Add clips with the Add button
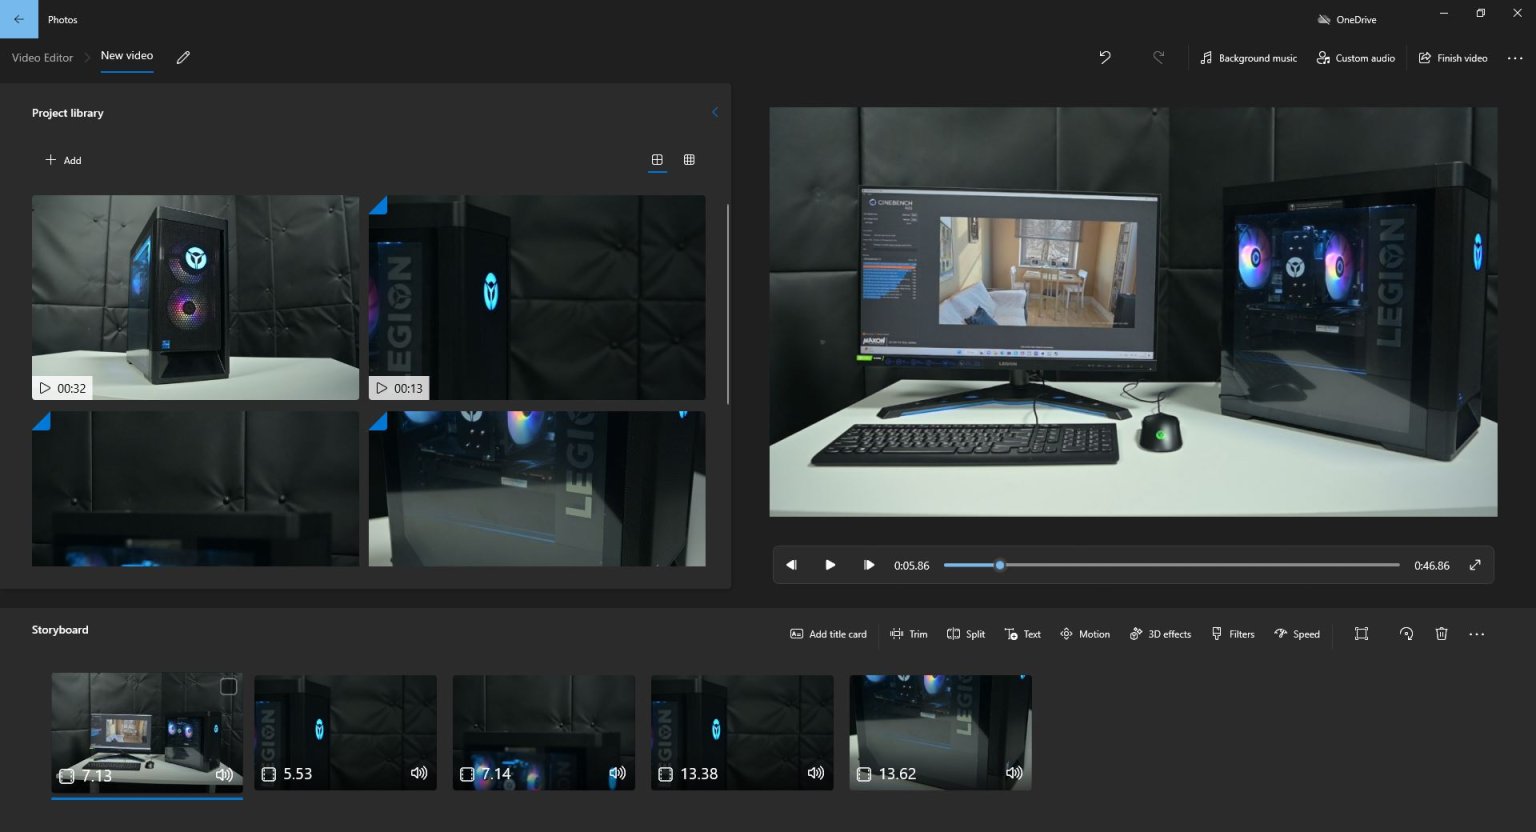1536x832 pixels. click(63, 160)
